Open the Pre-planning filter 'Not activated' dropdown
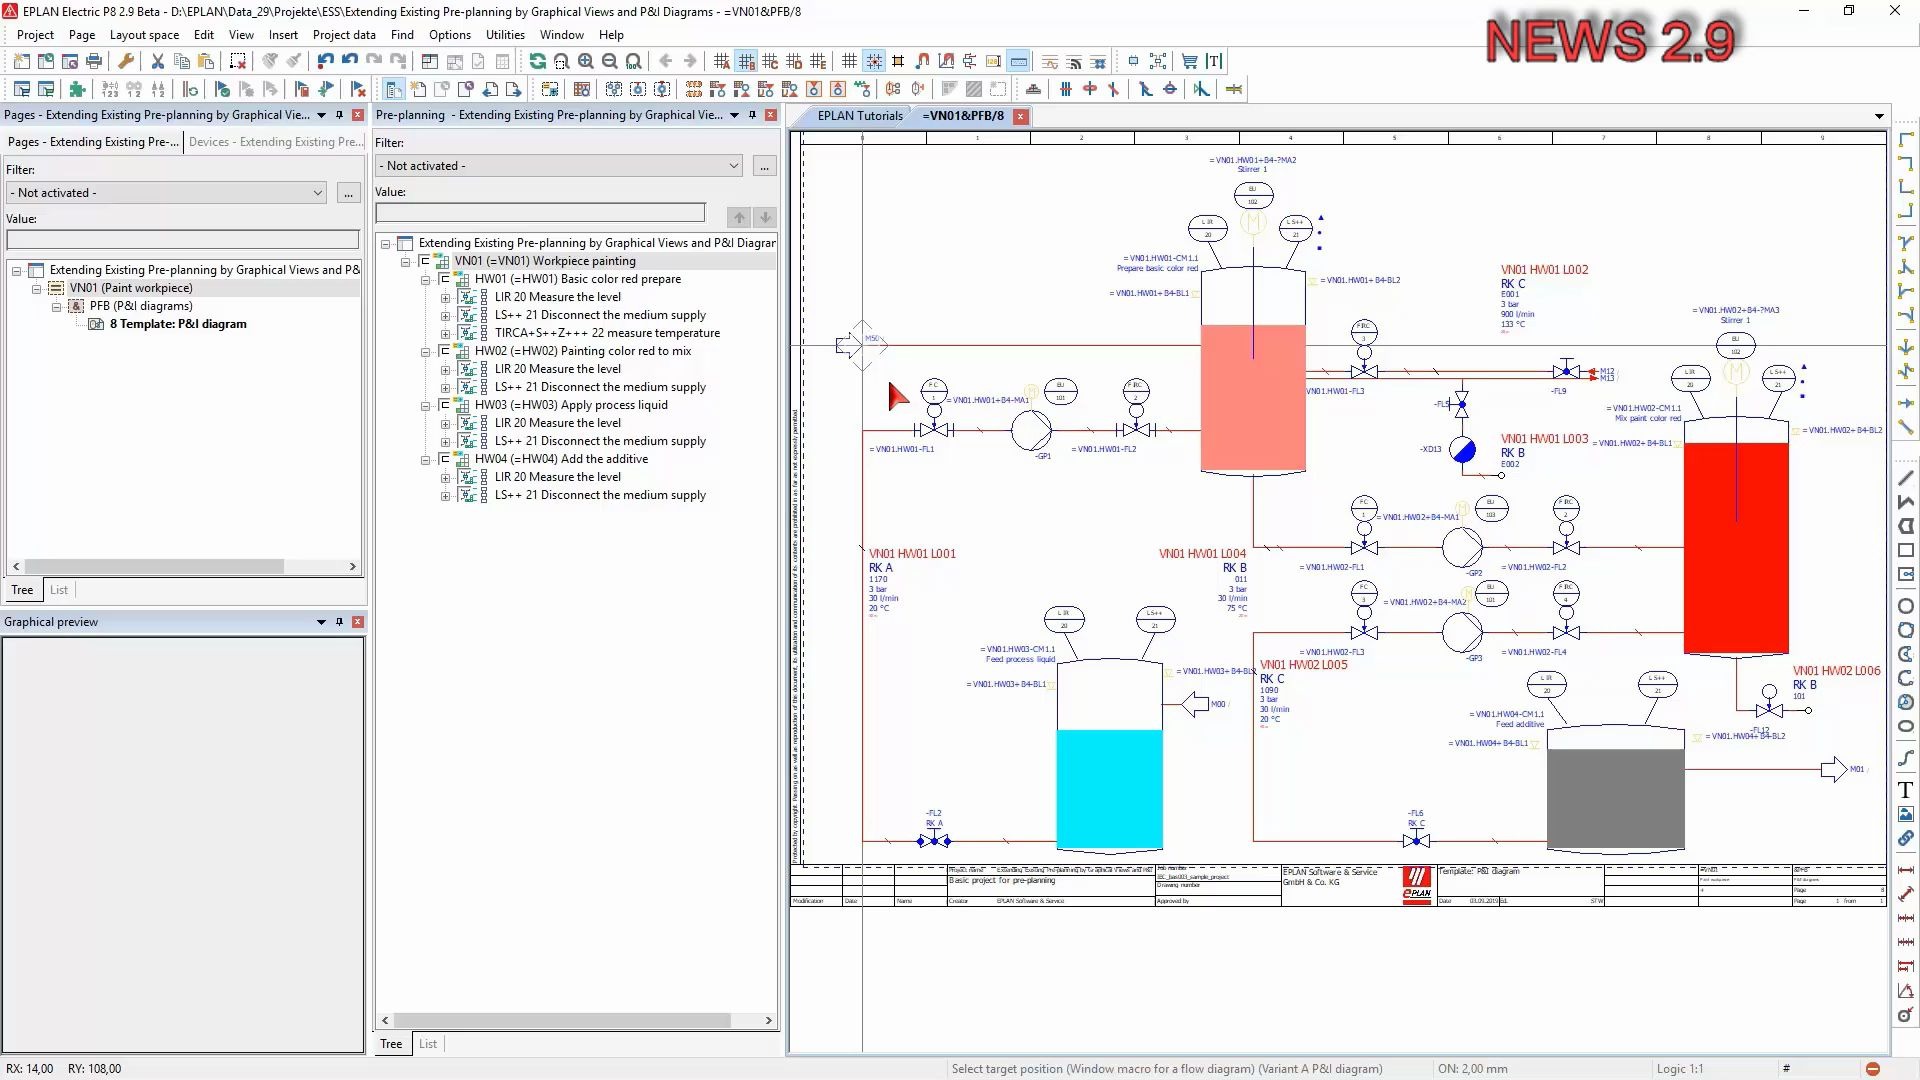Image resolution: width=1920 pixels, height=1080 pixels. [x=560, y=166]
